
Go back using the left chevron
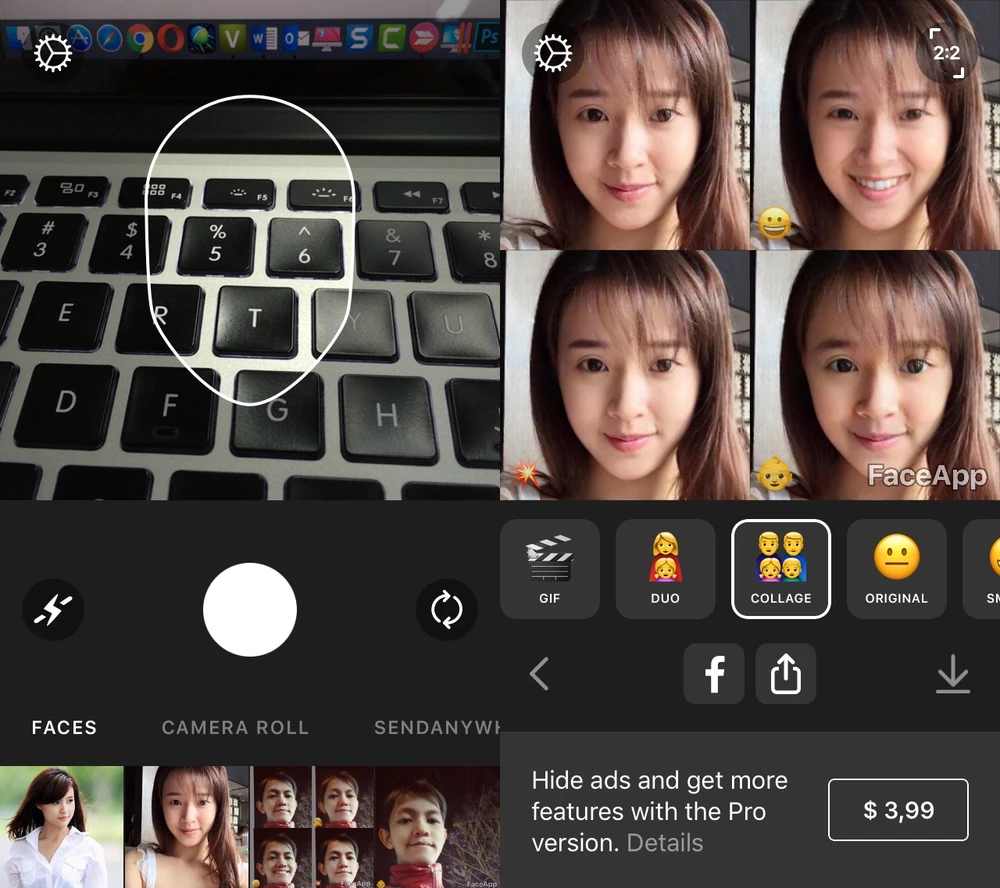(x=540, y=674)
